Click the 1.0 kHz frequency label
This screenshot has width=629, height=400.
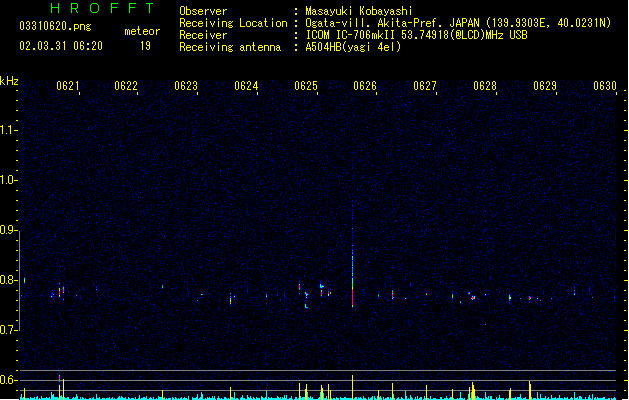point(8,180)
